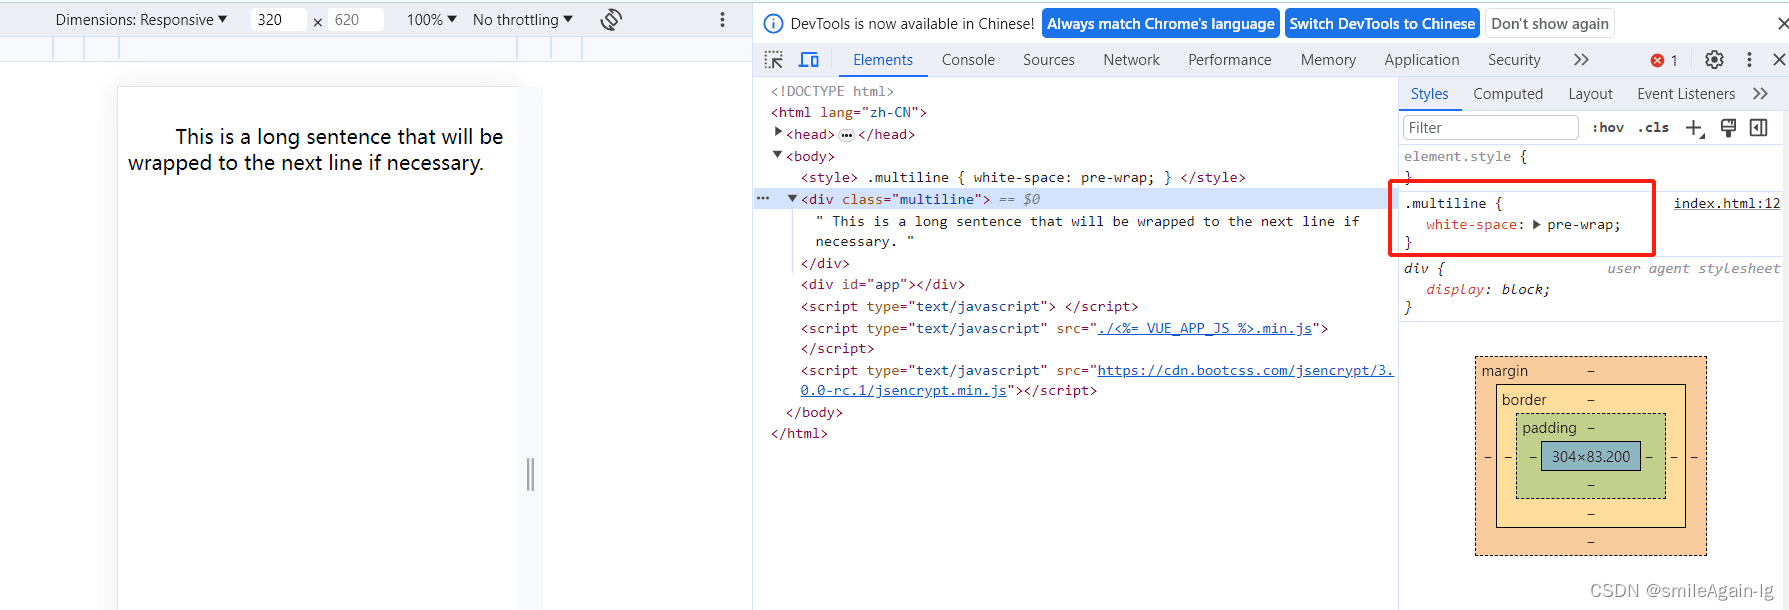Click the new style rule plus icon
The width and height of the screenshot is (1789, 610).
pos(1694,128)
